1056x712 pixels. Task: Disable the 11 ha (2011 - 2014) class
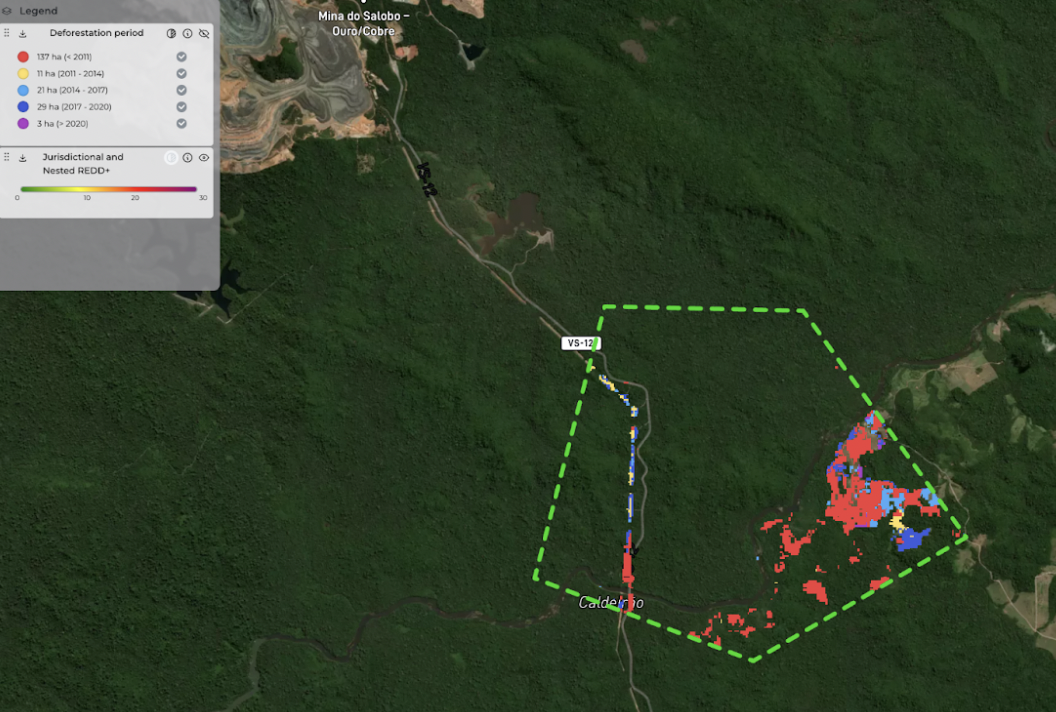pyautogui.click(x=182, y=74)
